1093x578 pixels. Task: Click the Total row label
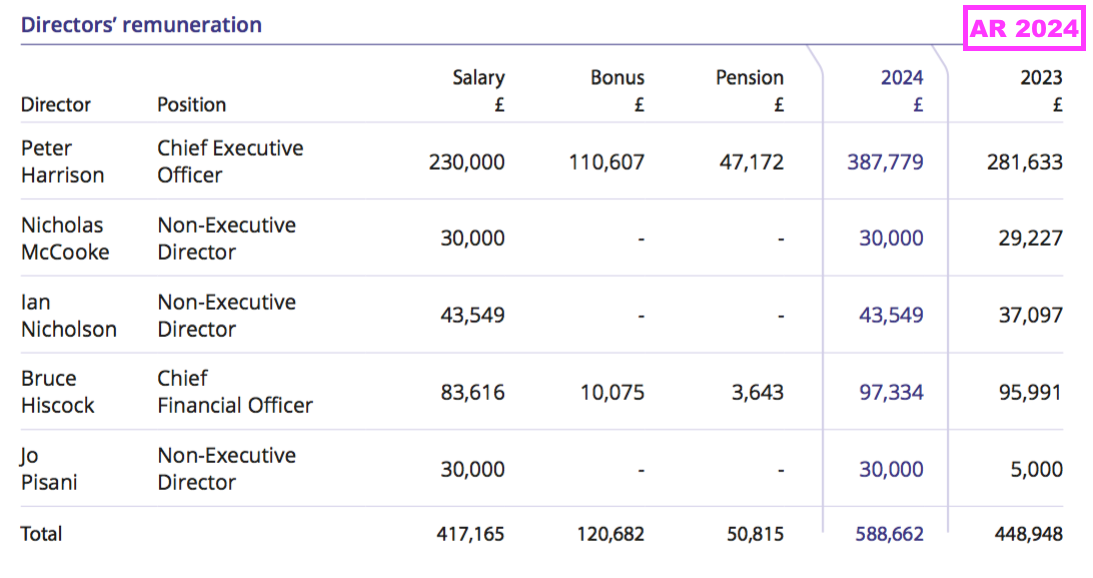coord(41,534)
